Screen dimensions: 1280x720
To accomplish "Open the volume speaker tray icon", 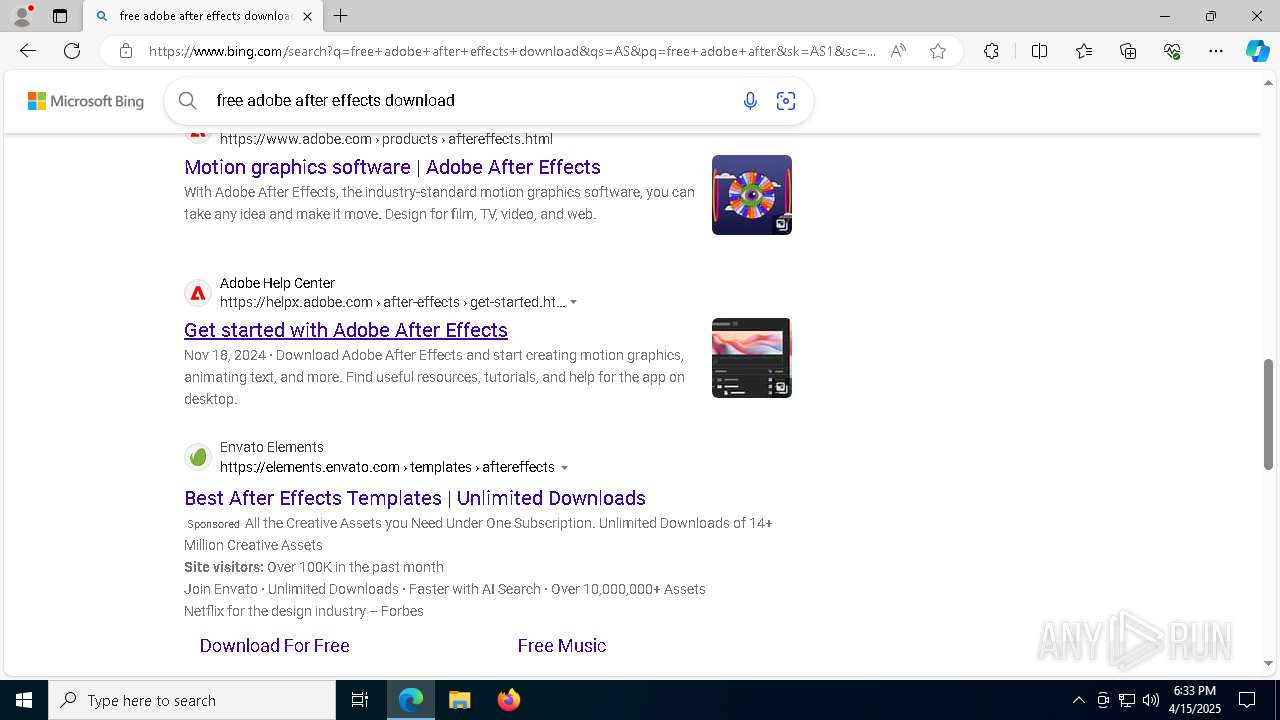I will tap(1151, 700).
